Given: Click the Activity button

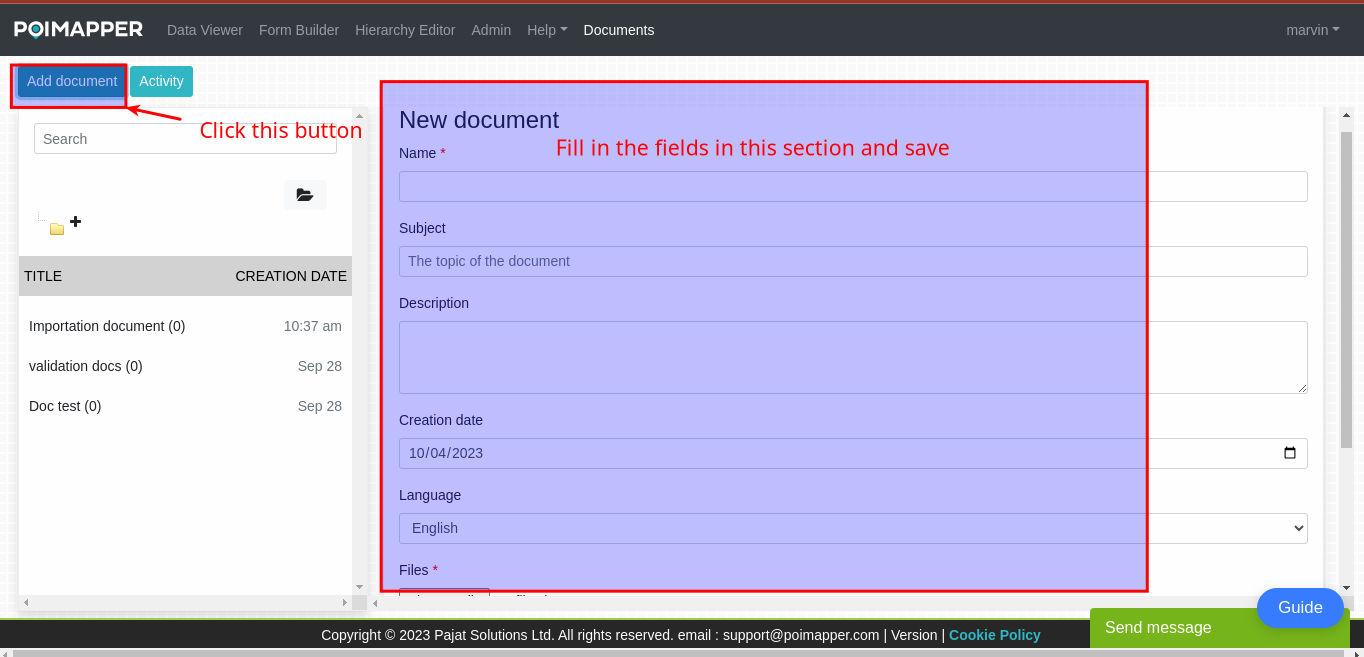Looking at the screenshot, I should pyautogui.click(x=161, y=81).
